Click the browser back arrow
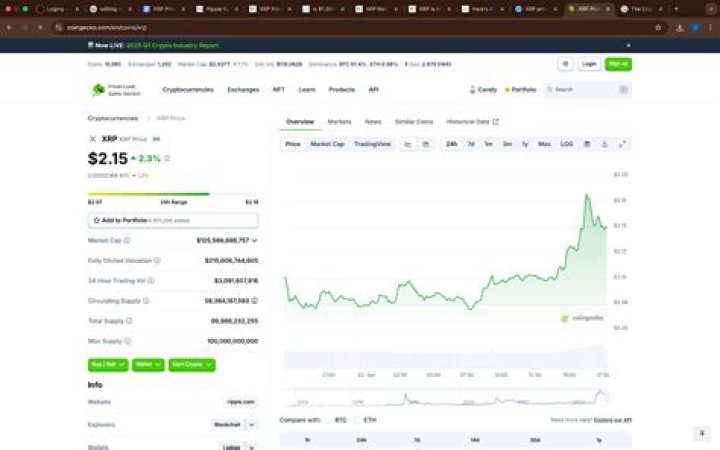Viewport: 720px width, 450px height. pyautogui.click(x=9, y=28)
